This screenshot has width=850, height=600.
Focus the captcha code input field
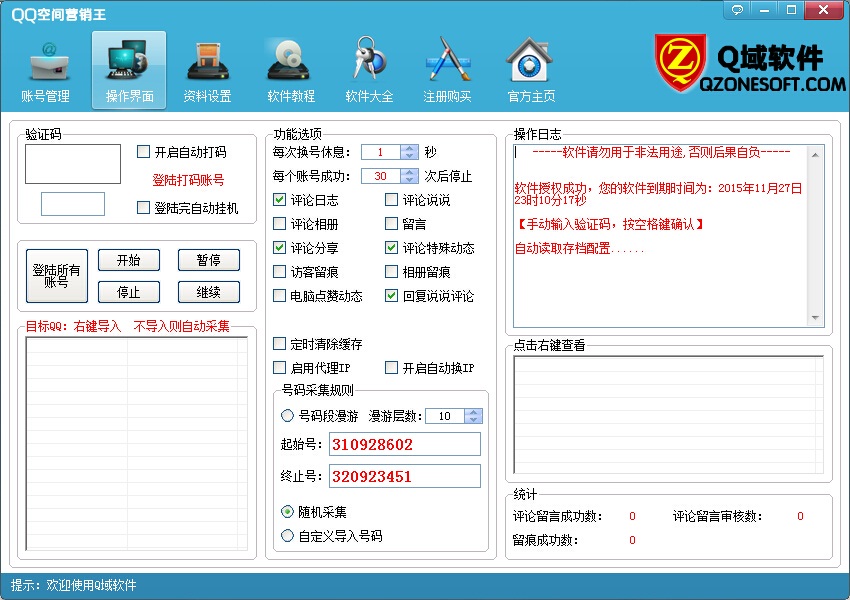[73, 204]
